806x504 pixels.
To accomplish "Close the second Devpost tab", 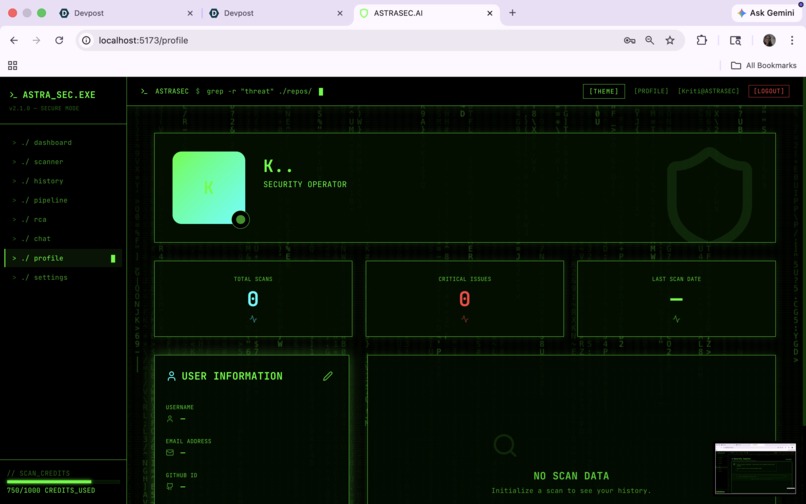I will [340, 13].
